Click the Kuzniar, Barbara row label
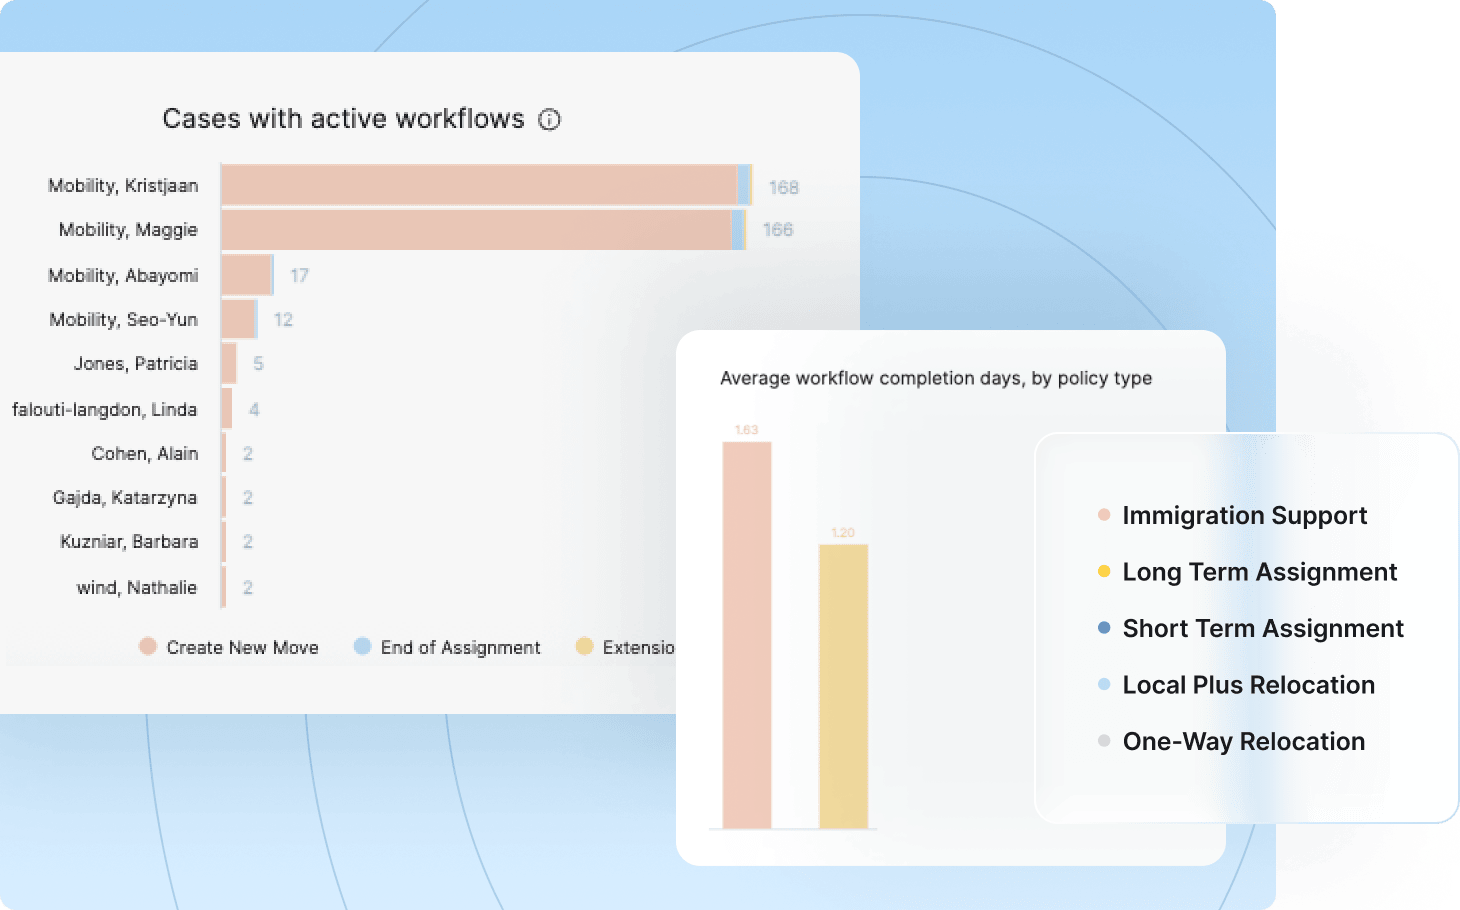 [x=129, y=542]
